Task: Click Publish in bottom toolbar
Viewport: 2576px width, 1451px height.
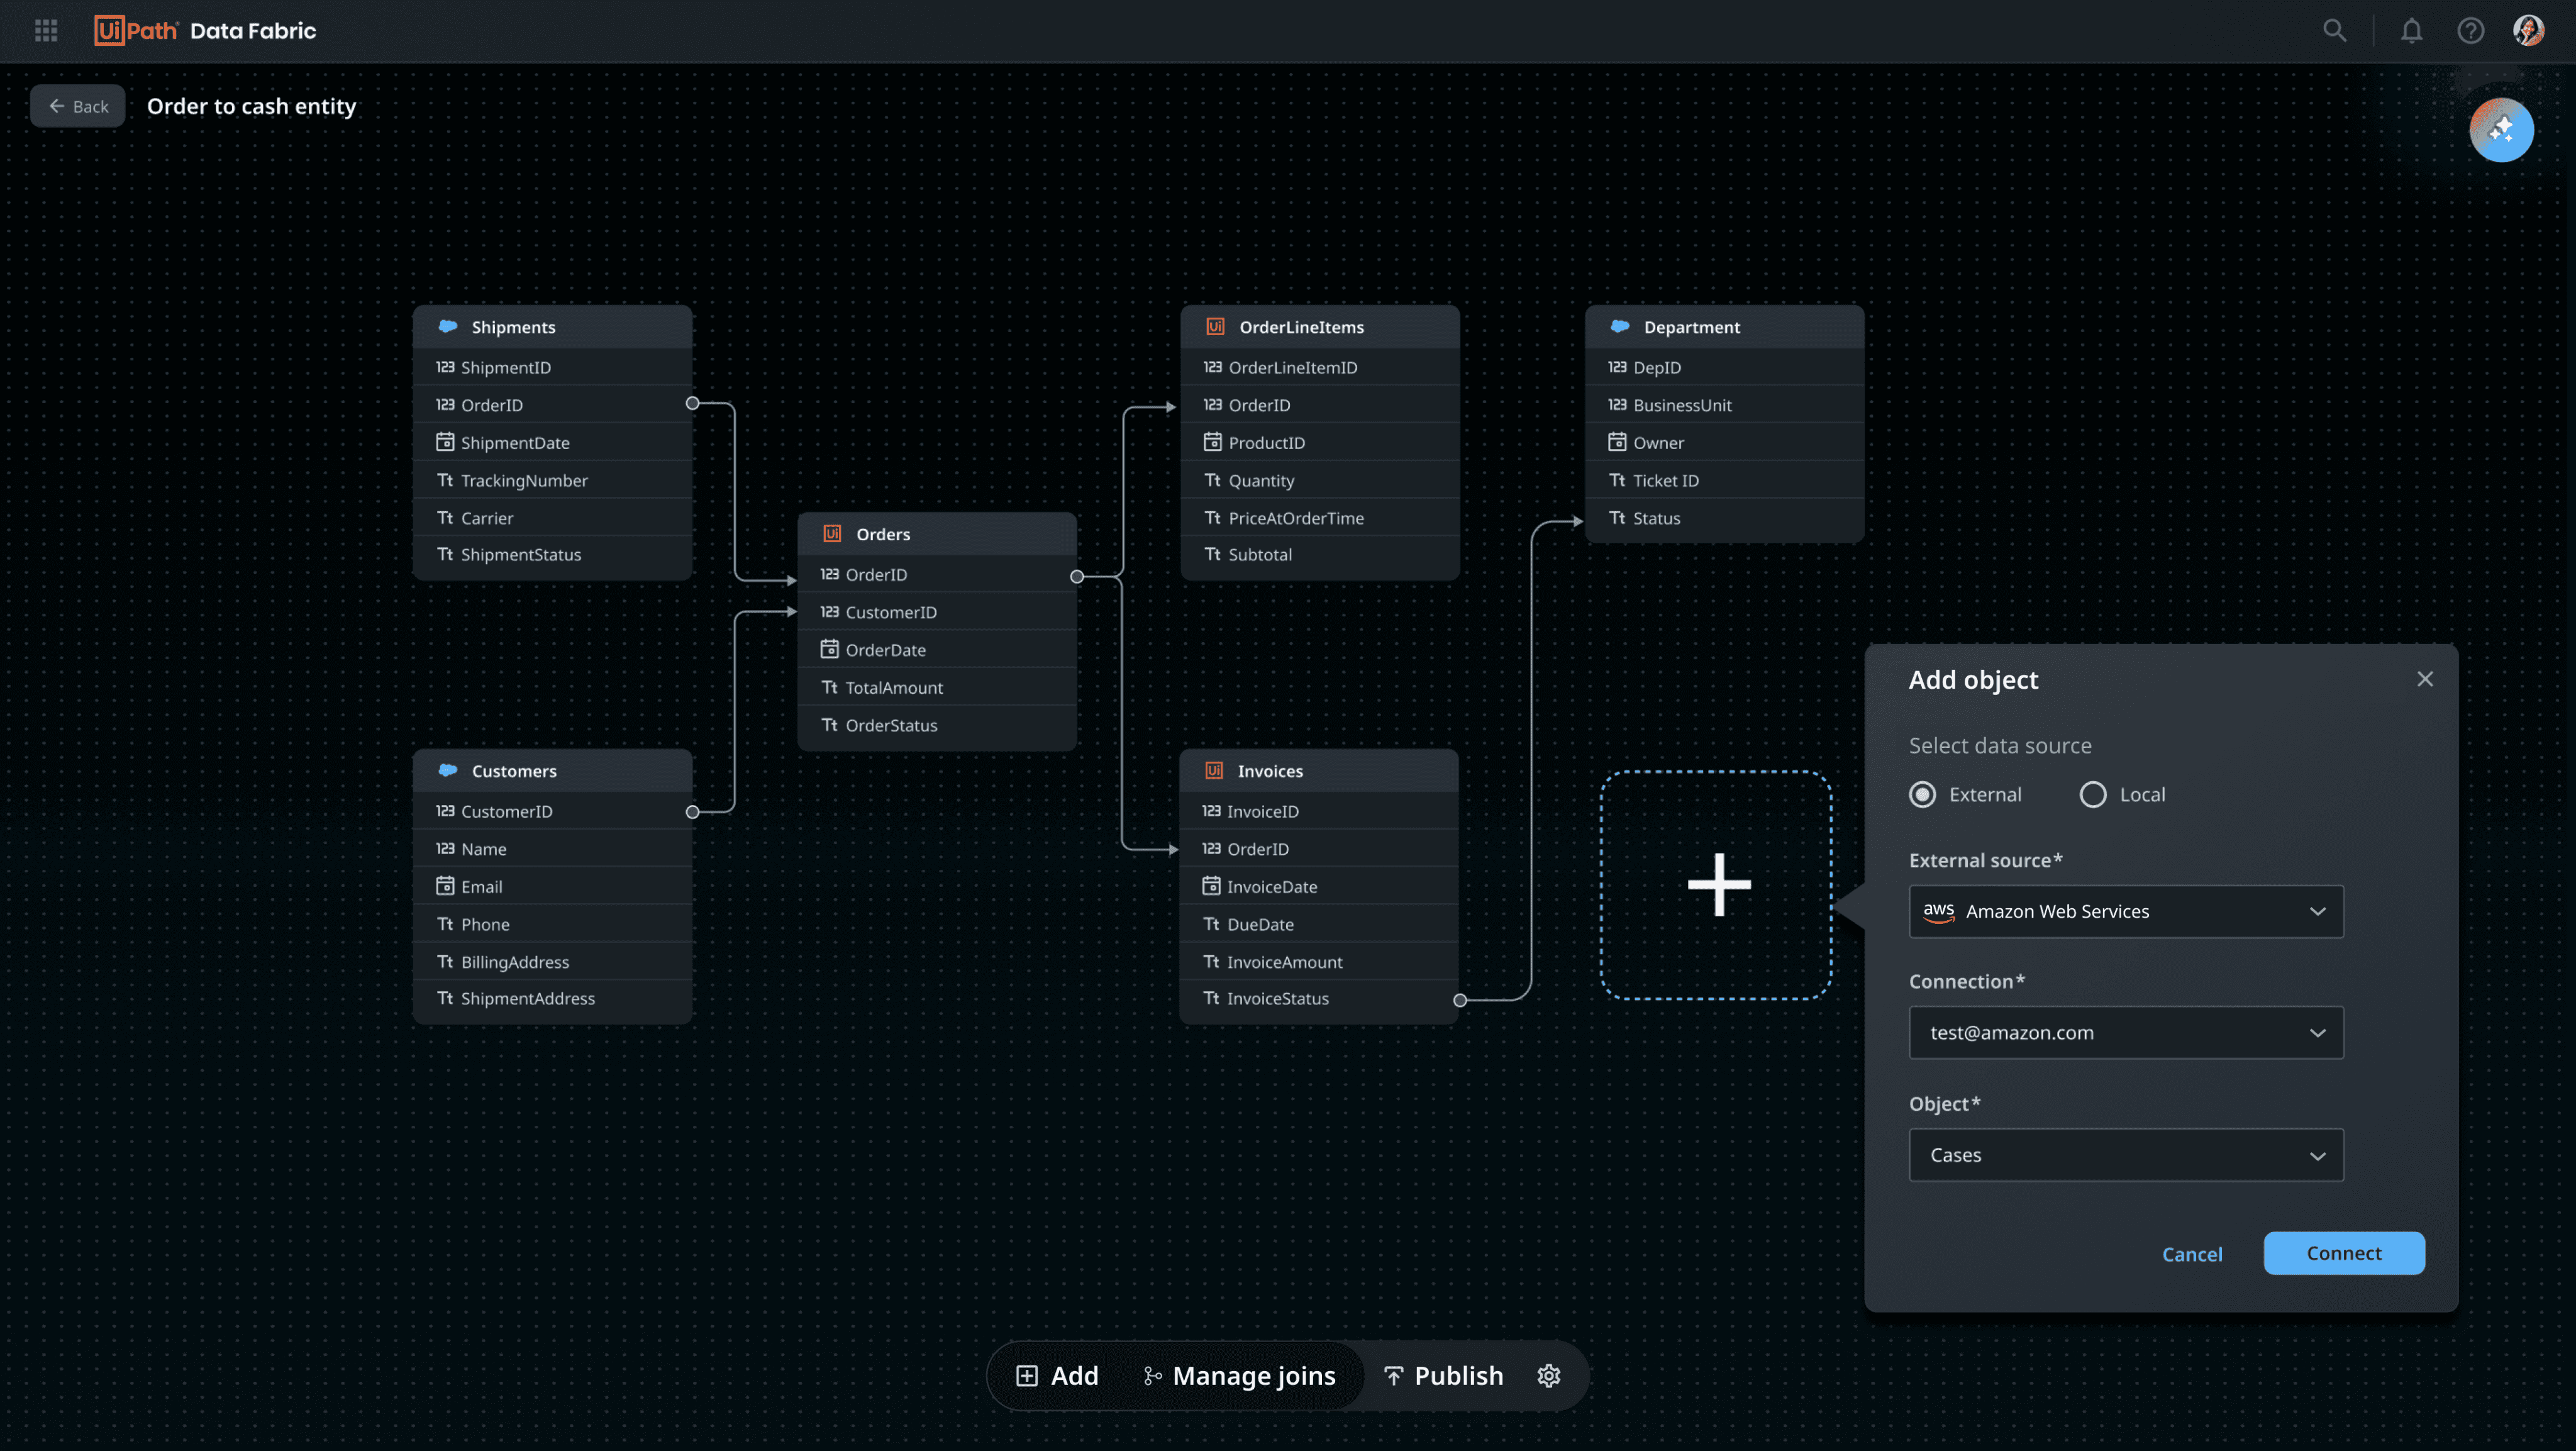Action: (x=1443, y=1376)
